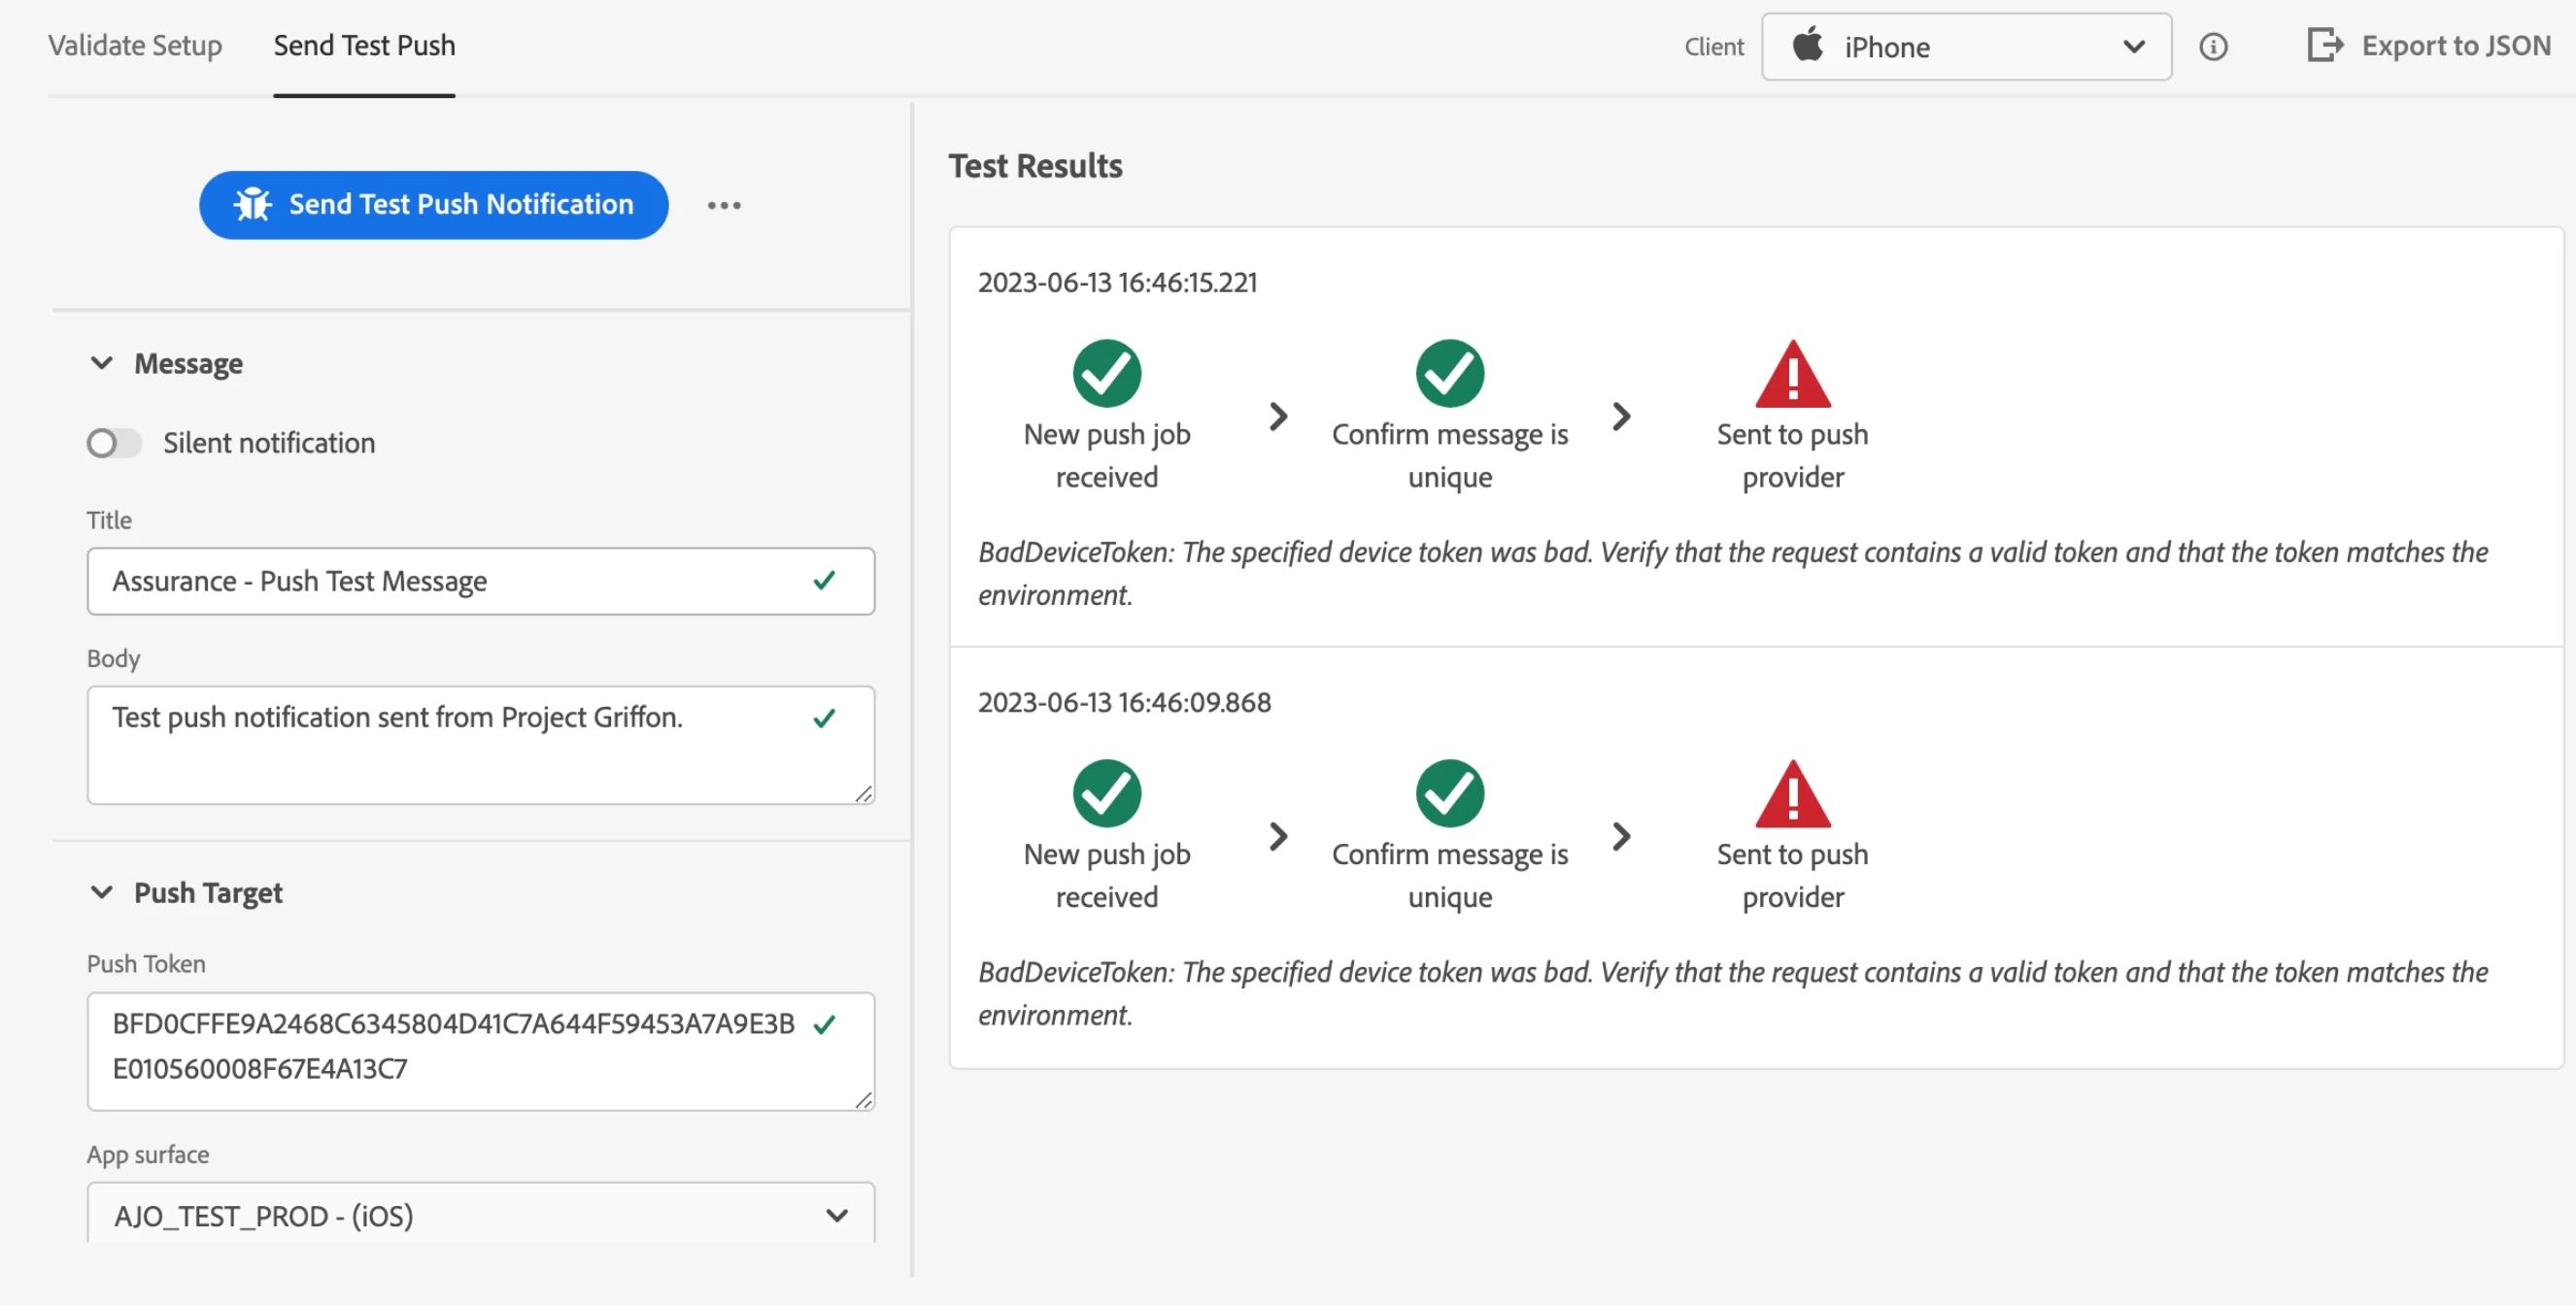Collapse the Push Target section
Screen dimensions: 2576x1305
102,892
